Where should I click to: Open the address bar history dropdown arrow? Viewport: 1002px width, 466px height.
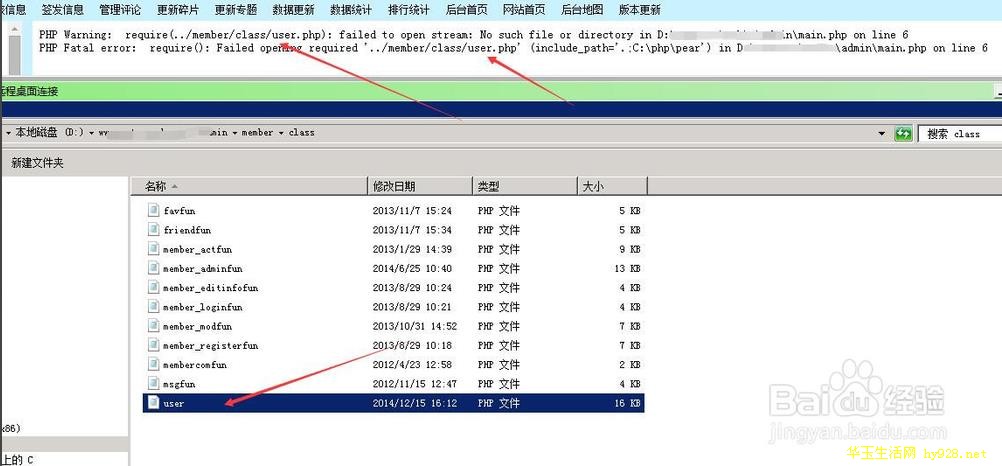click(881, 133)
